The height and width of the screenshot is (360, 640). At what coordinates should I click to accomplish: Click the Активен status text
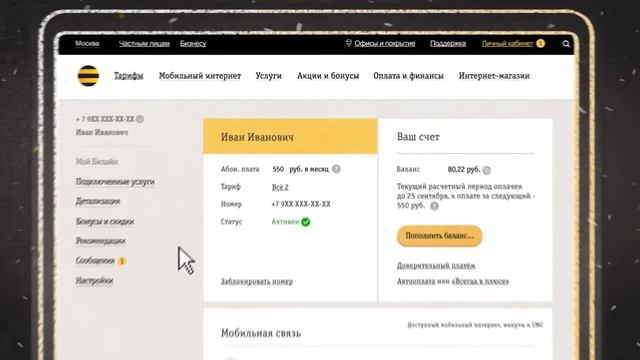pos(285,222)
